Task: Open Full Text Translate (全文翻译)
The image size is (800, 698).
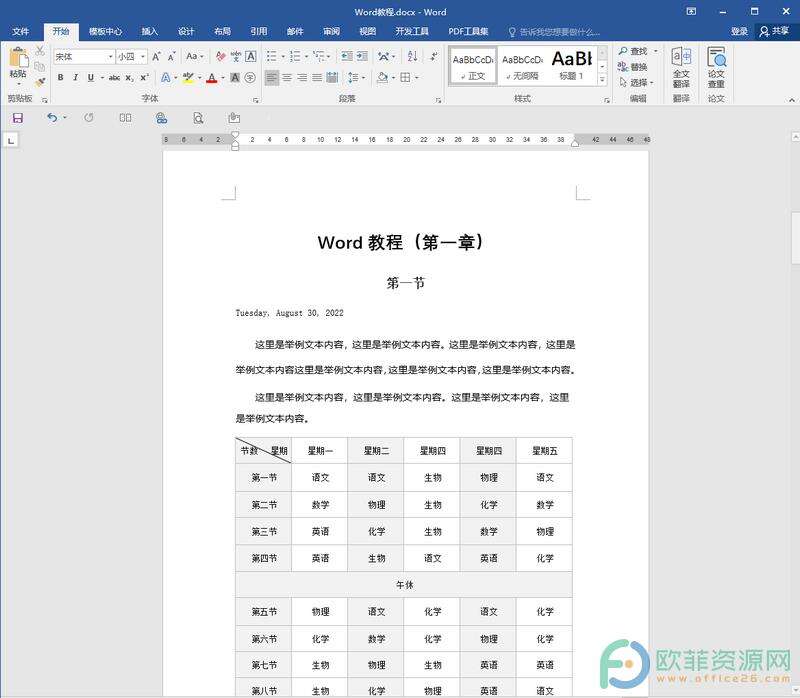Action: coord(681,68)
